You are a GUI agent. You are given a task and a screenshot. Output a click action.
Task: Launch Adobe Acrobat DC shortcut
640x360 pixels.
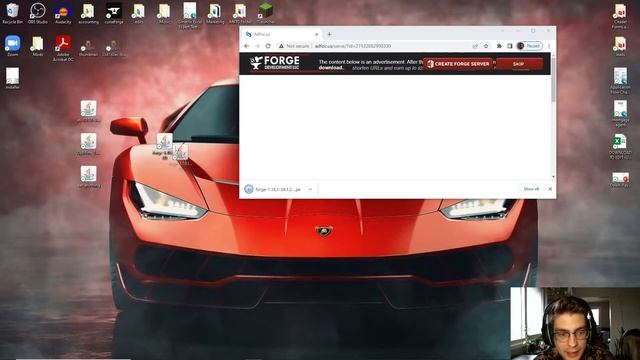click(63, 48)
